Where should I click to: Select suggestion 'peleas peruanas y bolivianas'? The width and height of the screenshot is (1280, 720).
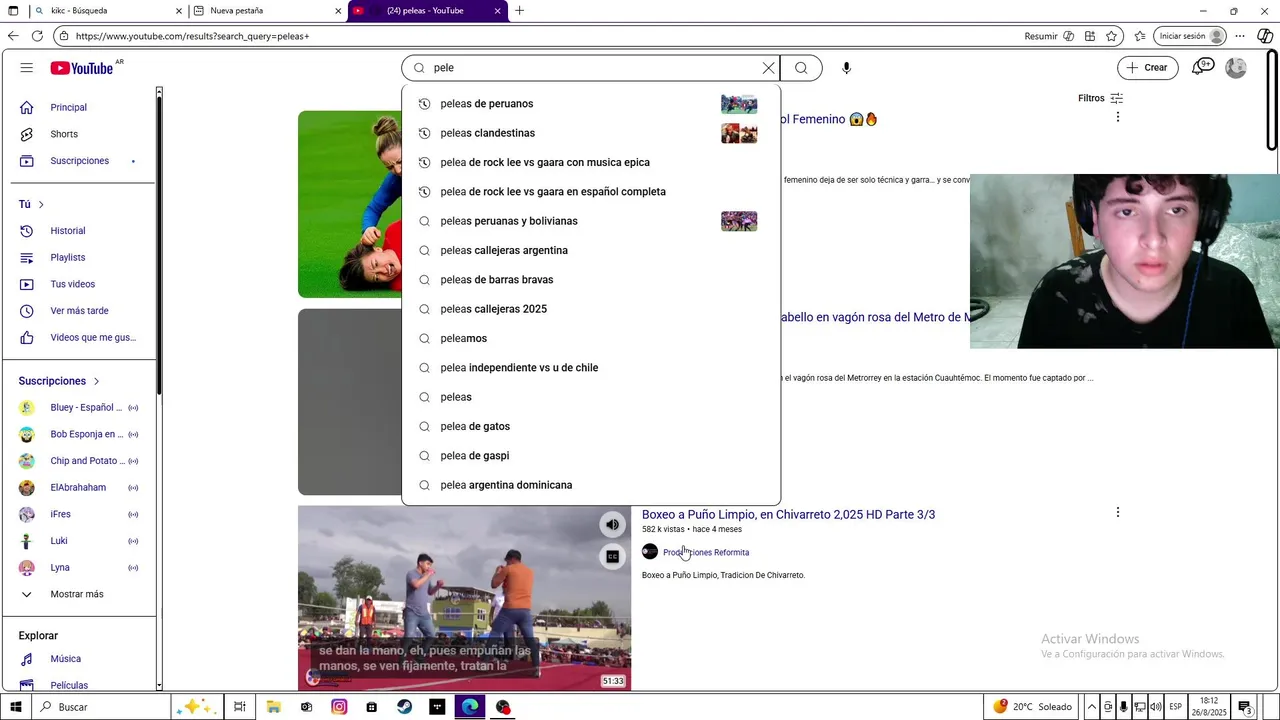591,221
